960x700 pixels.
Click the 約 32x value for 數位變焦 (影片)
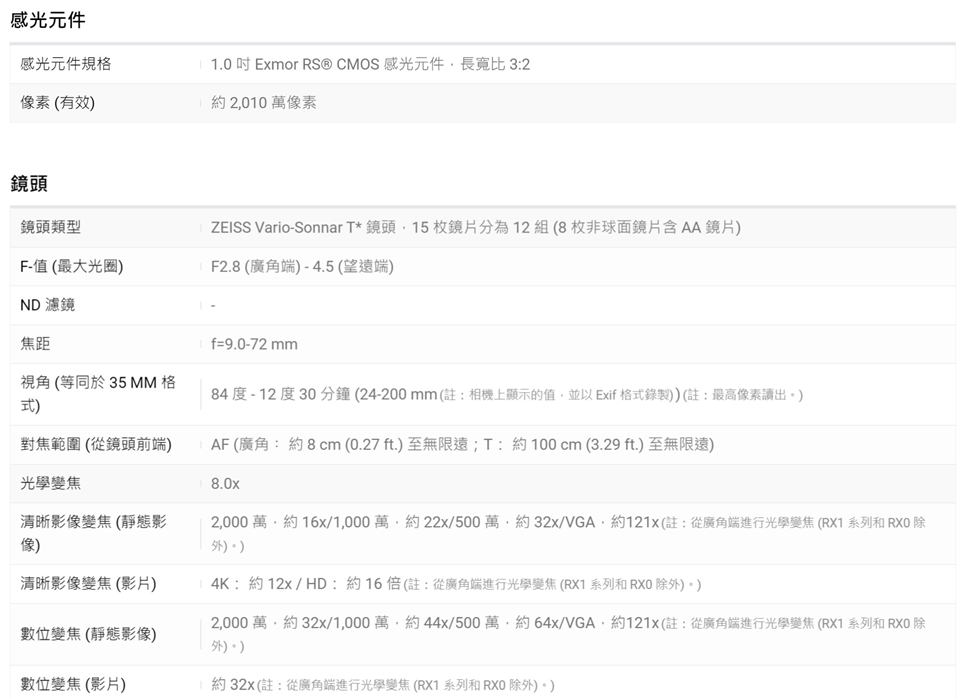233,685
